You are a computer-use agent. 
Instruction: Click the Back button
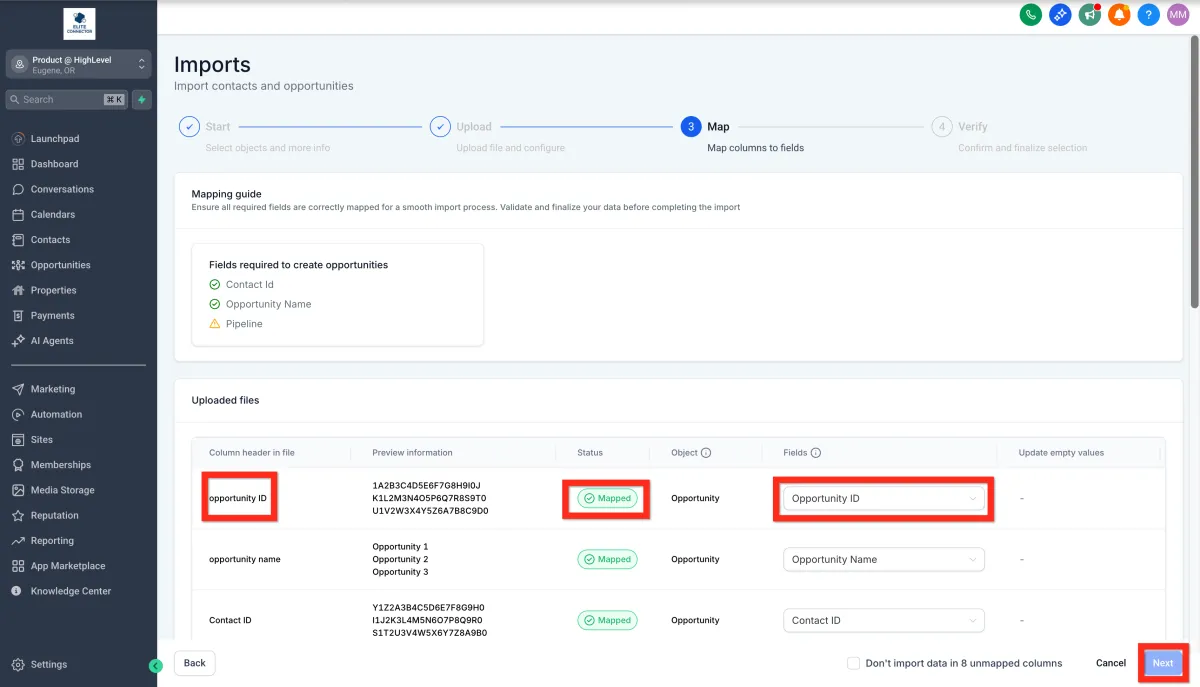194,663
